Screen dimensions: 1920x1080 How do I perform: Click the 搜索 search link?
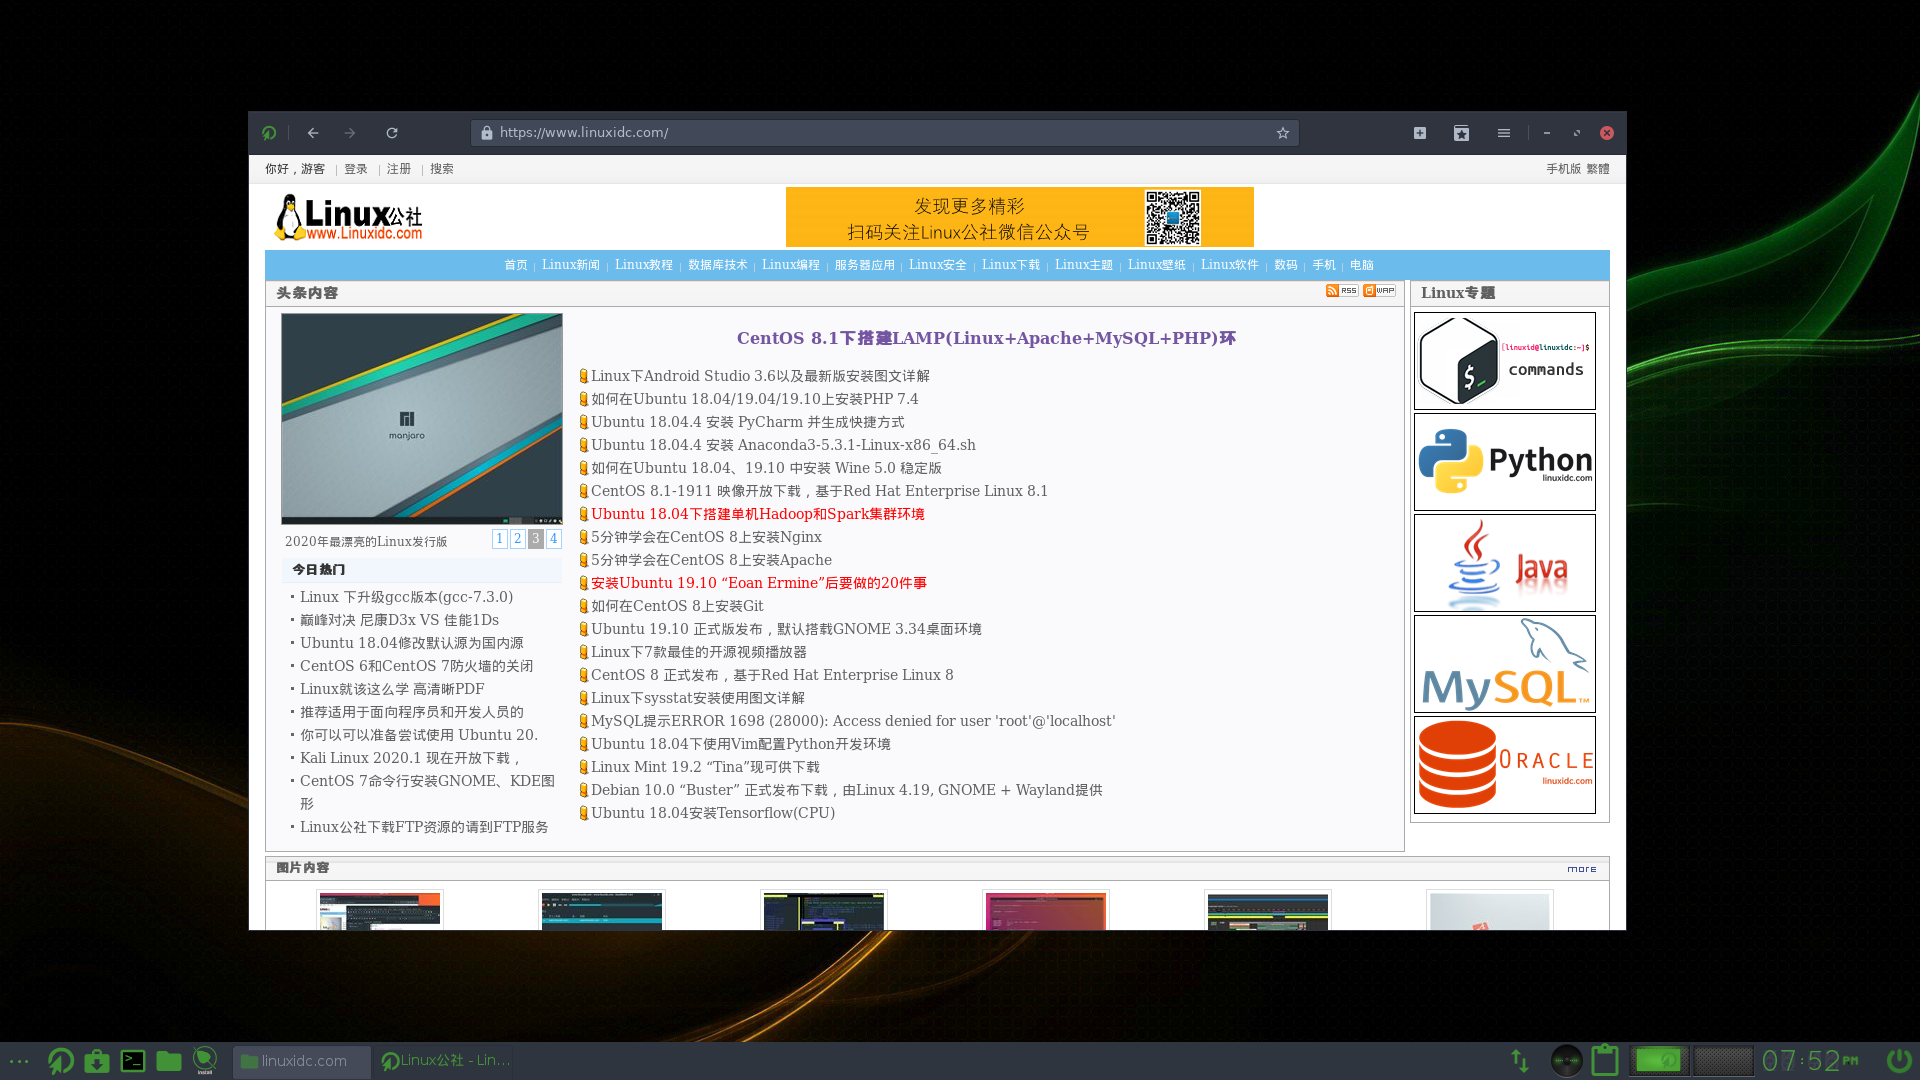pos(442,169)
